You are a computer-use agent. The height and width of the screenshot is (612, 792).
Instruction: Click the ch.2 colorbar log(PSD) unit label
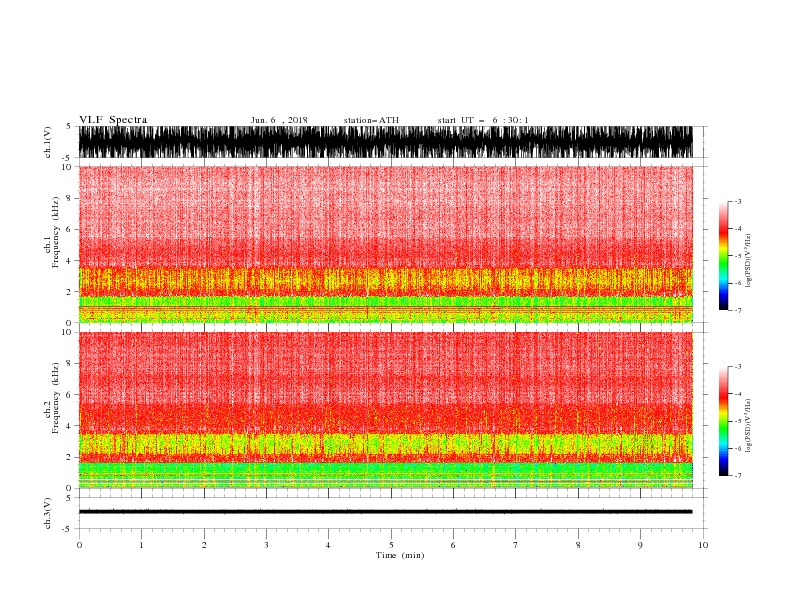pos(748,426)
